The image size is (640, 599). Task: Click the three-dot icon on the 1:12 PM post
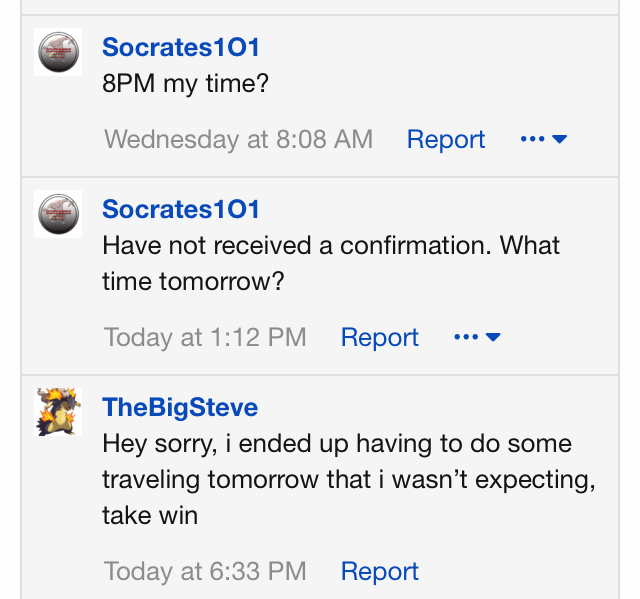pyautogui.click(x=466, y=337)
